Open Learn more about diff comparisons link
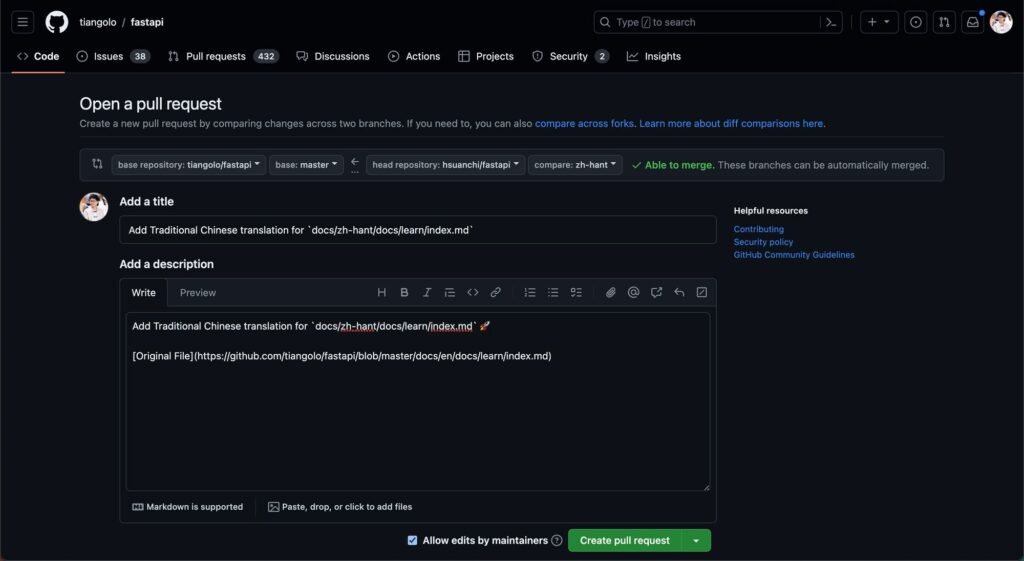1024x561 pixels. click(x=731, y=123)
